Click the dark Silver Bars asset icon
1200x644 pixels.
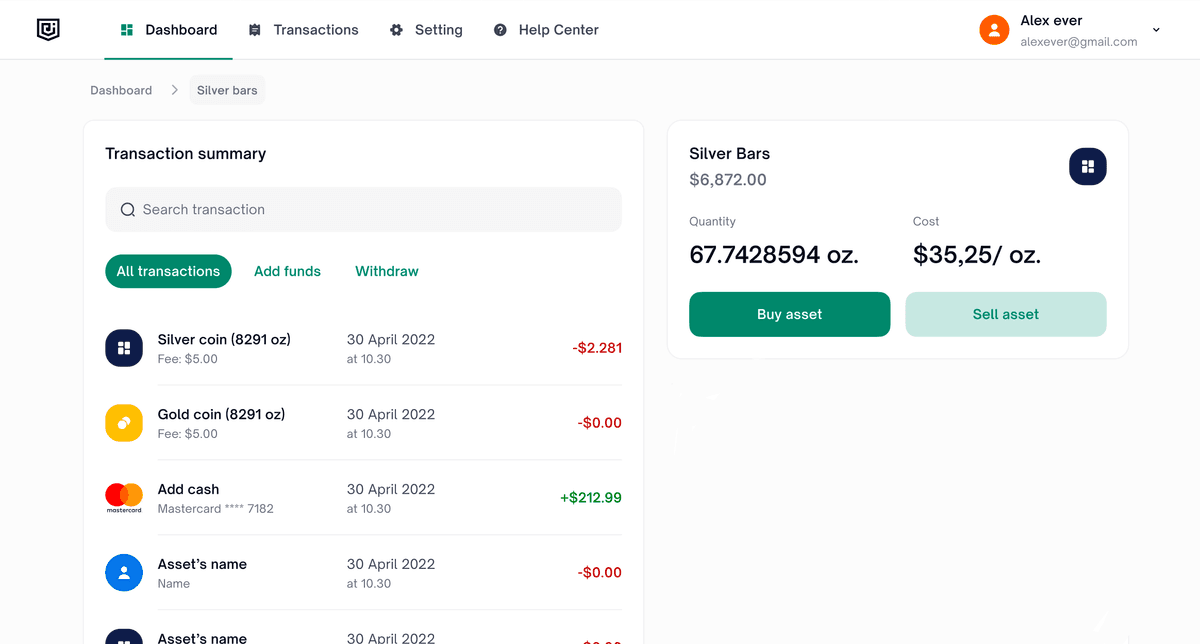pyautogui.click(x=1087, y=166)
